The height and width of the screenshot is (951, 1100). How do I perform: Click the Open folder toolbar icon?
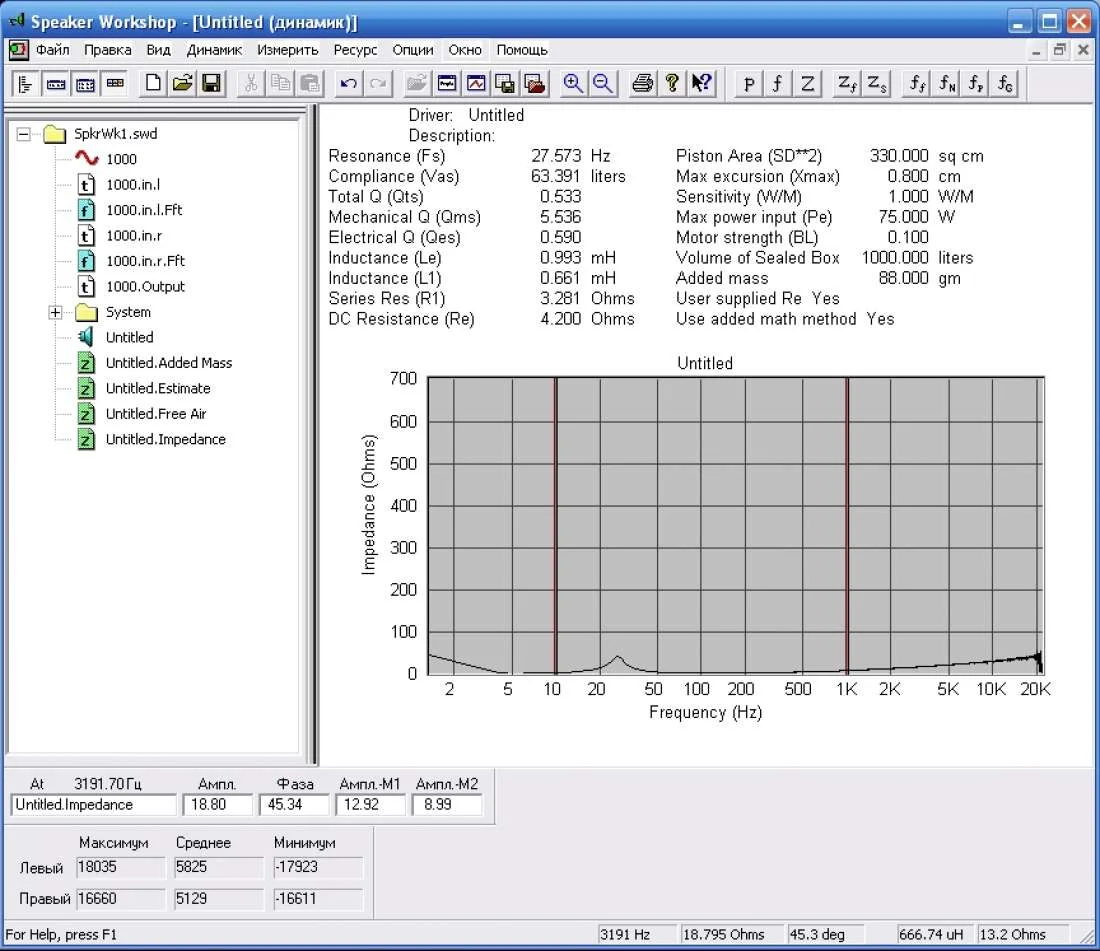click(x=182, y=84)
